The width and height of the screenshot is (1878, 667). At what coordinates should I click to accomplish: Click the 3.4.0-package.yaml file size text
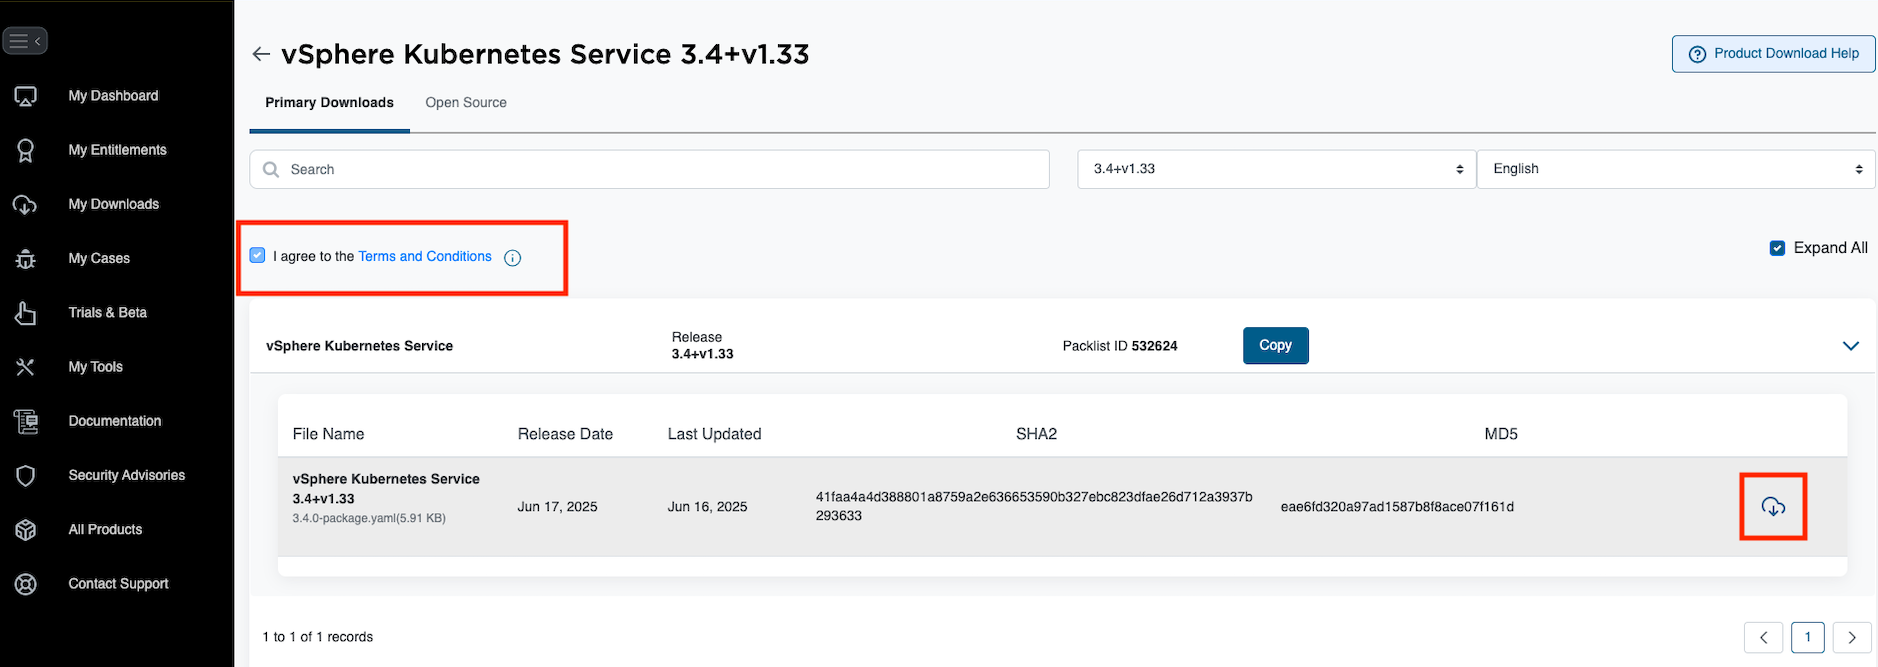pos(369,518)
